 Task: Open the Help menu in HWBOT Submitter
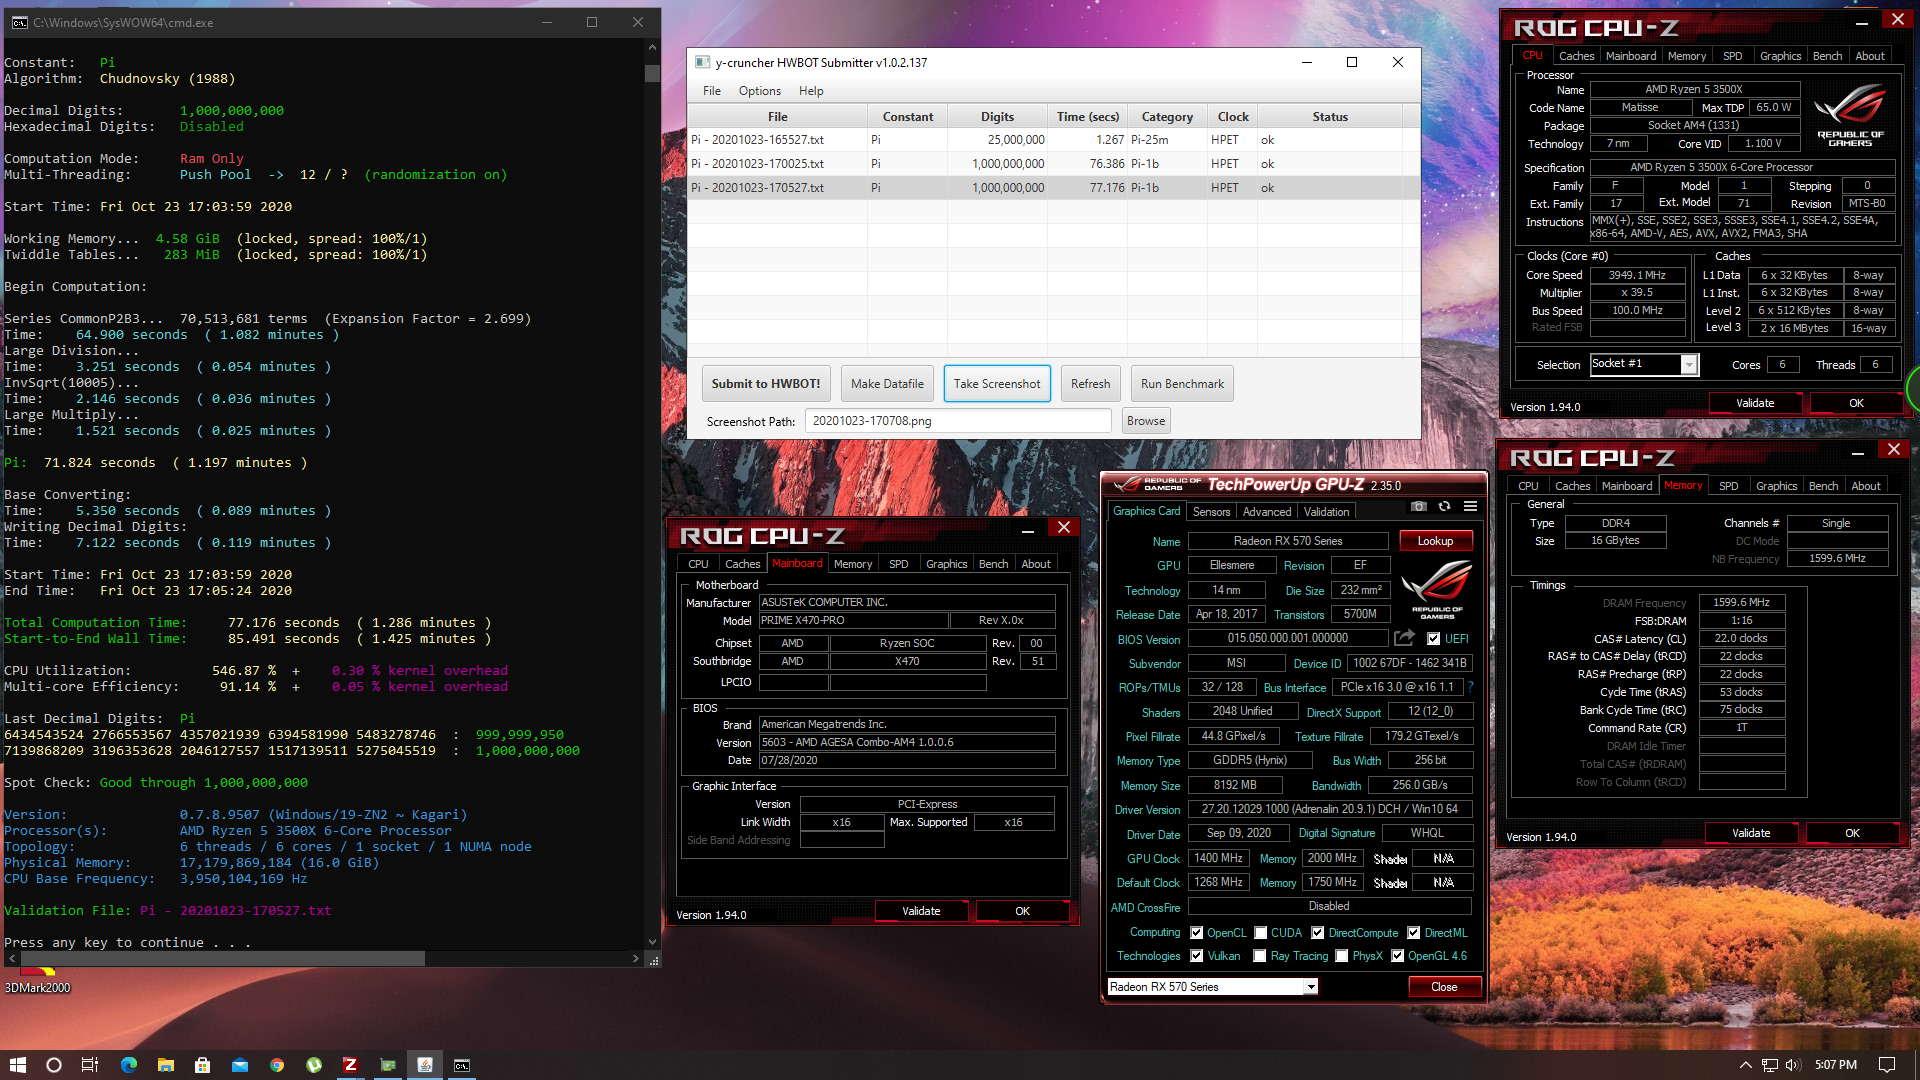tap(811, 91)
